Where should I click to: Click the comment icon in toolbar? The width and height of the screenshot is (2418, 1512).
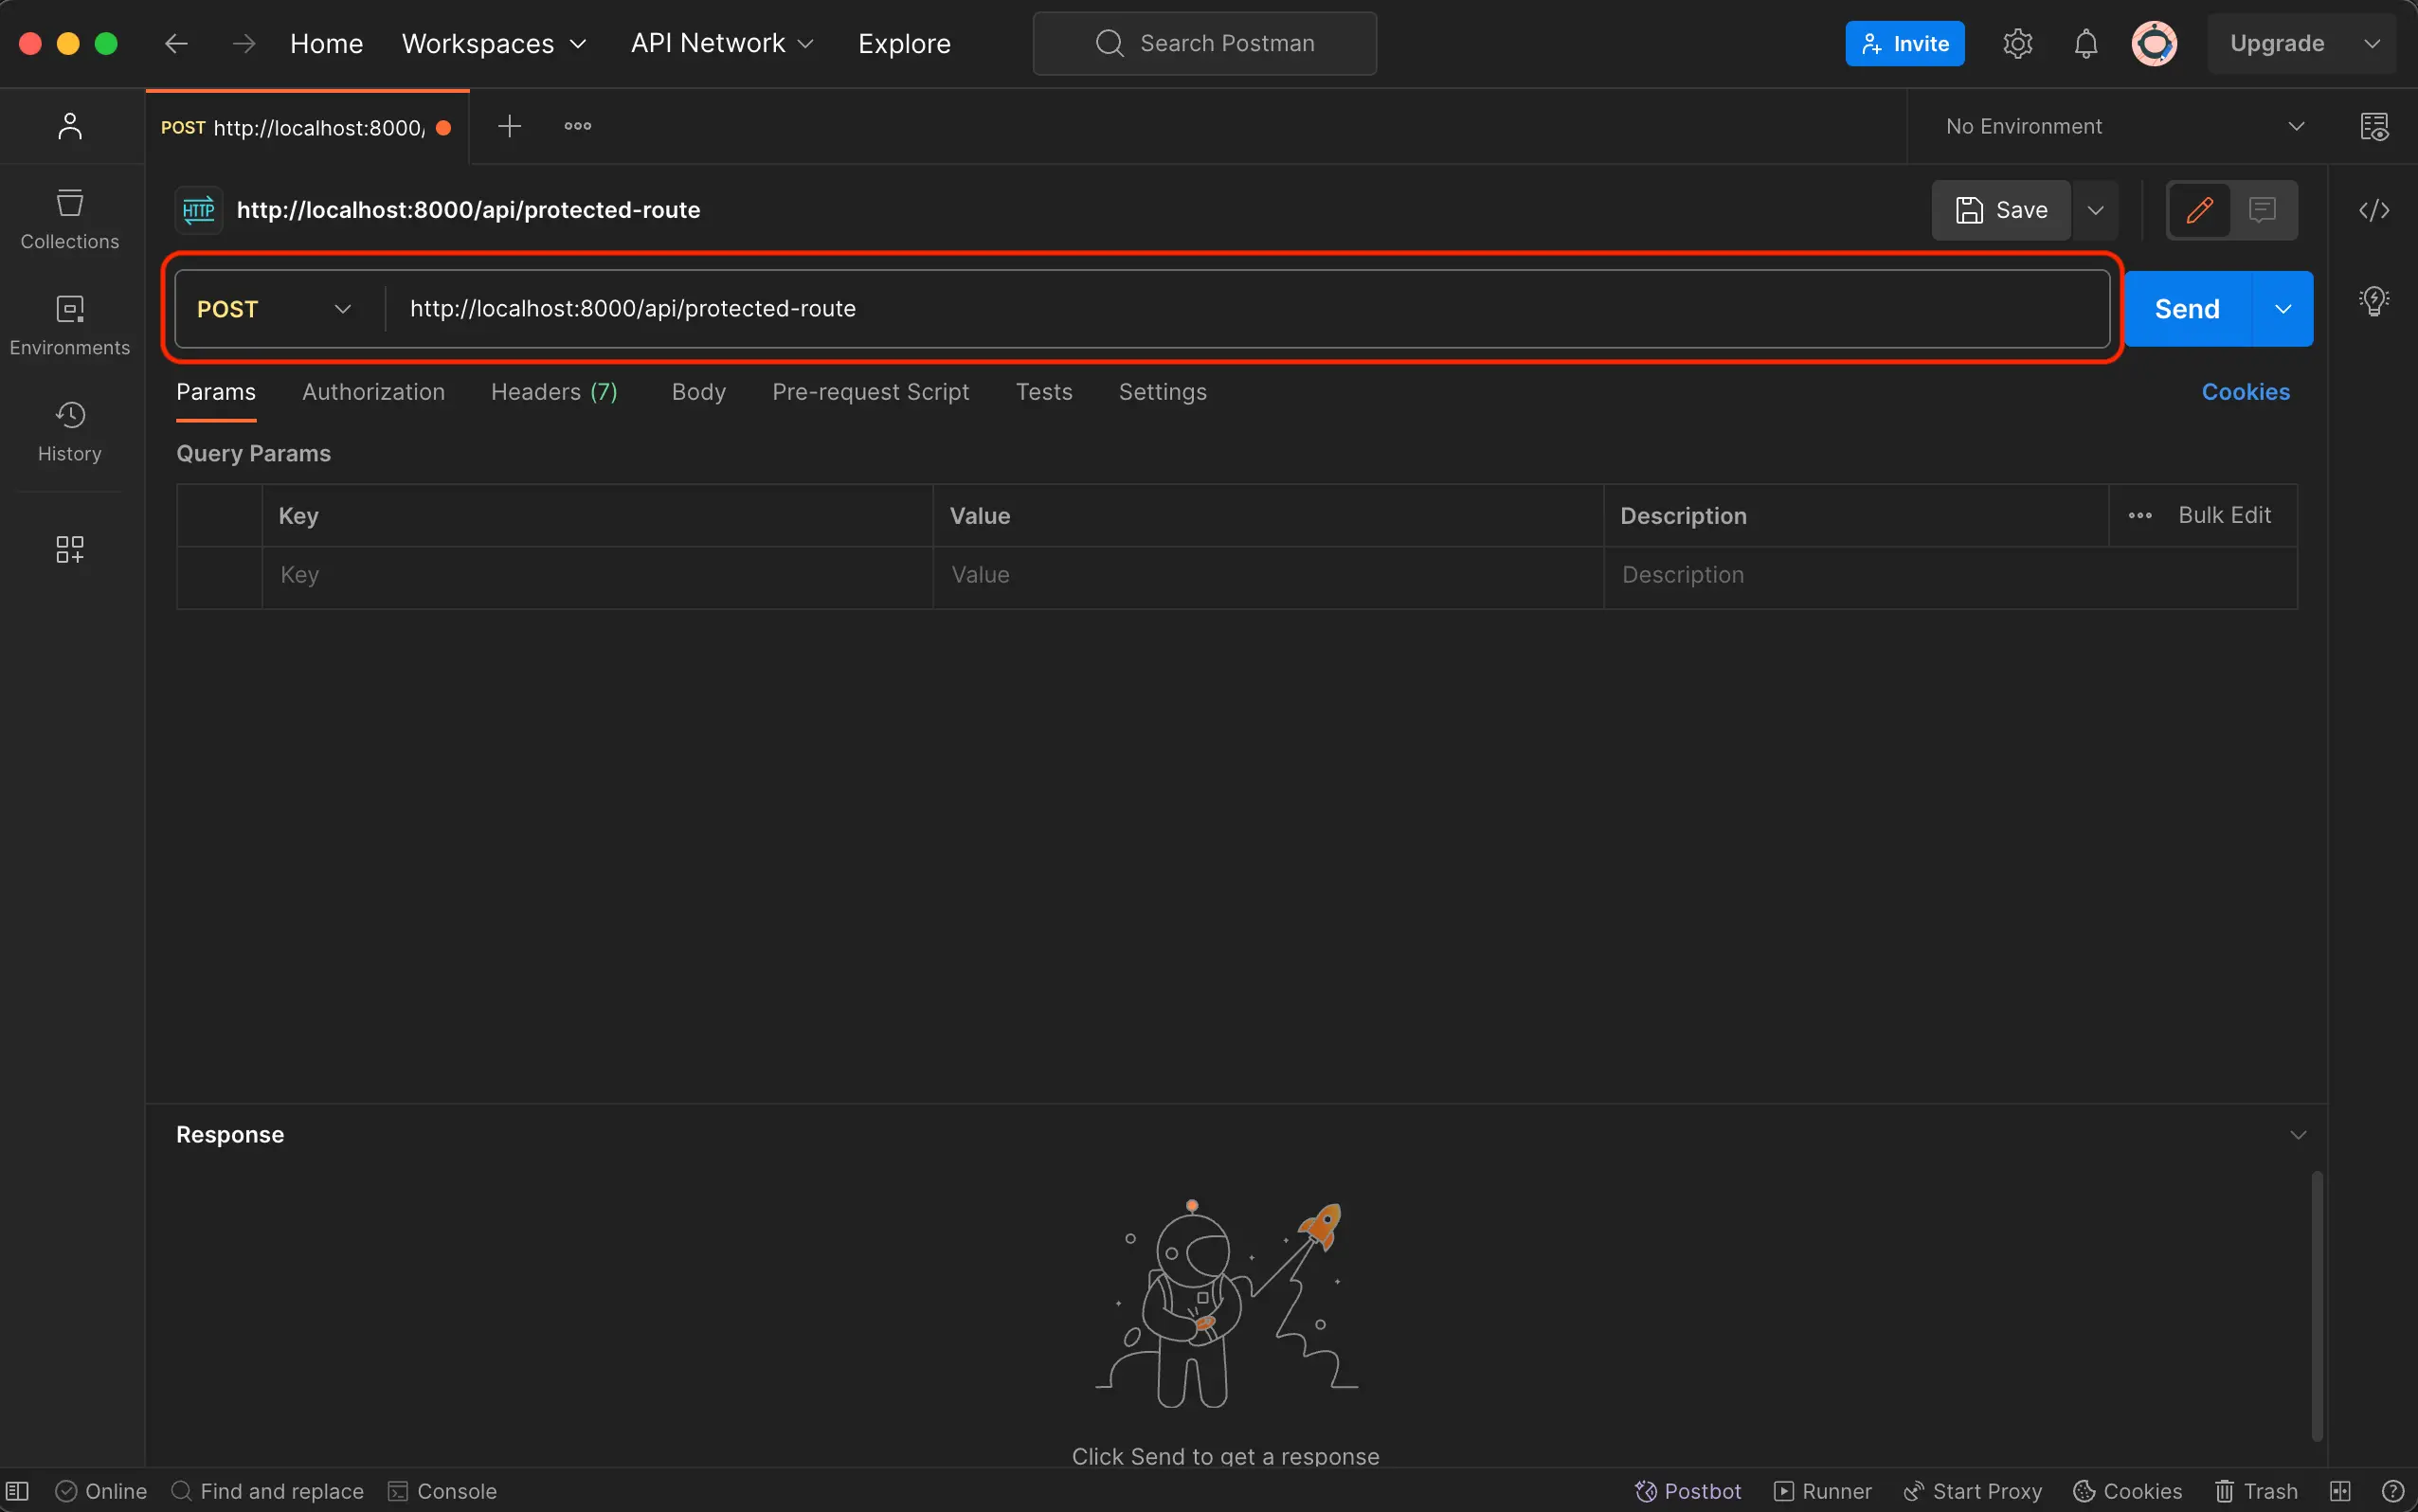click(x=2263, y=209)
